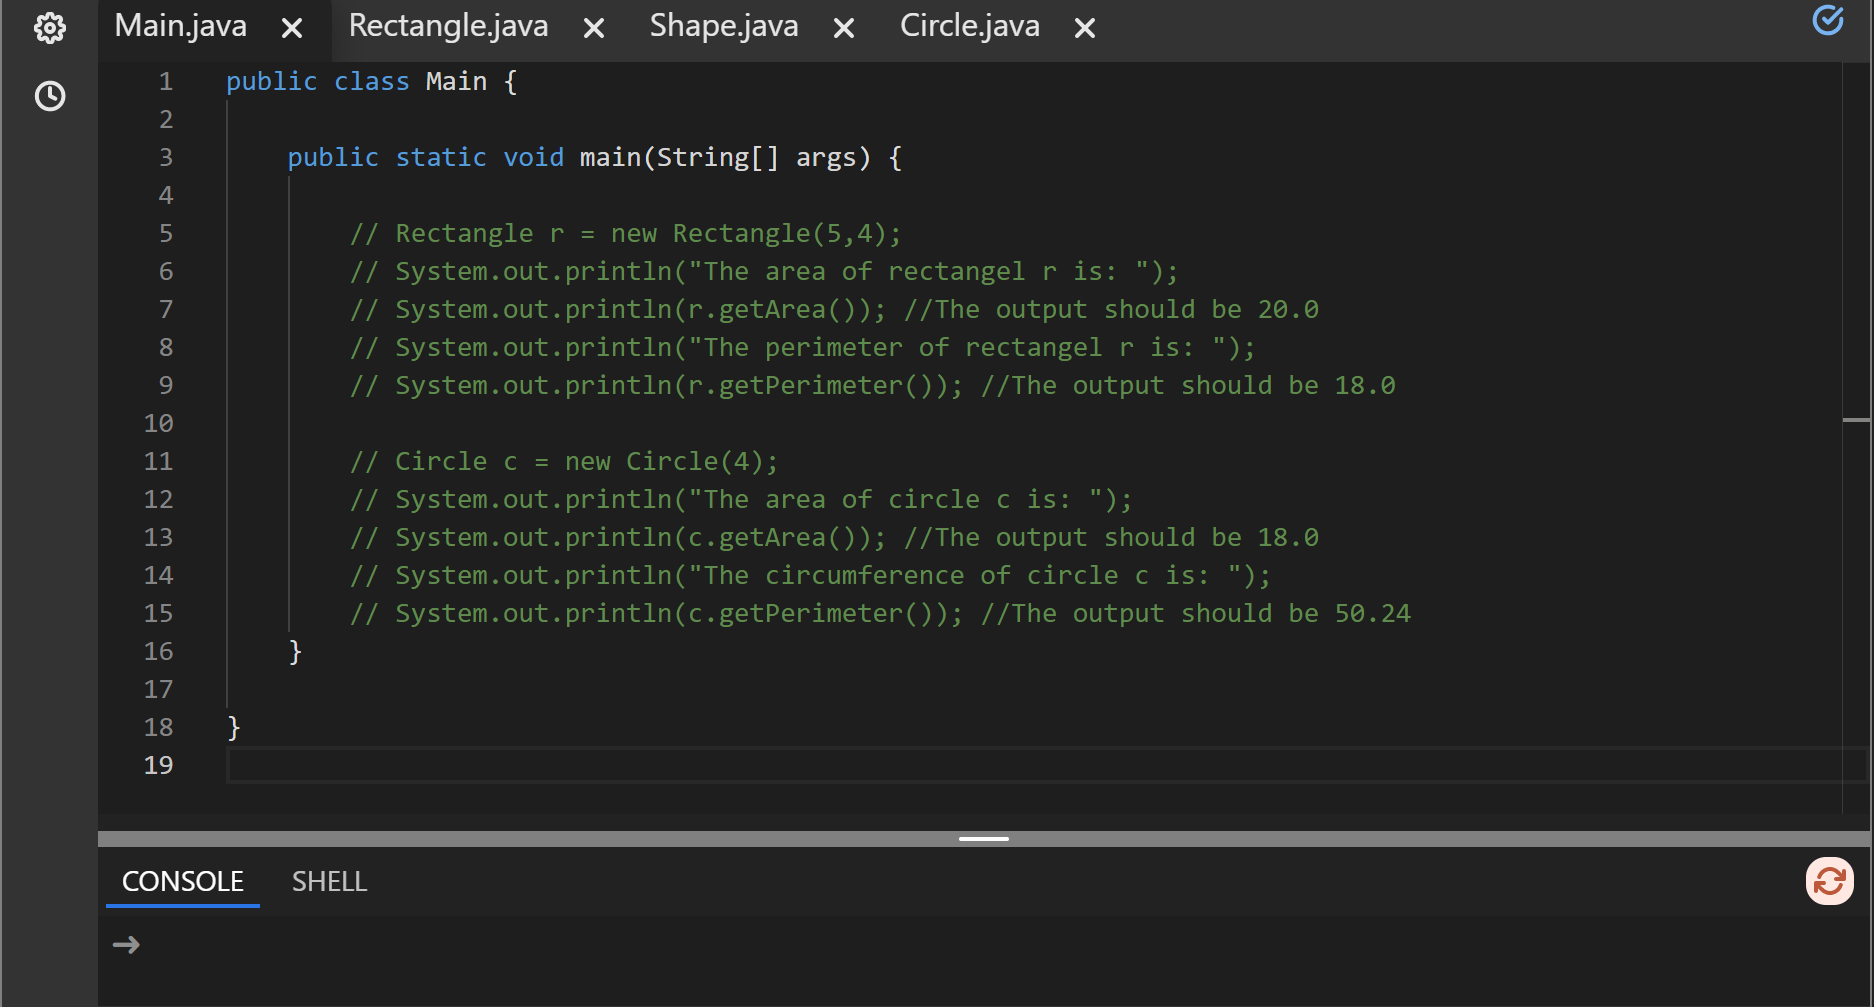Close the Shape.java tab

coord(843,28)
